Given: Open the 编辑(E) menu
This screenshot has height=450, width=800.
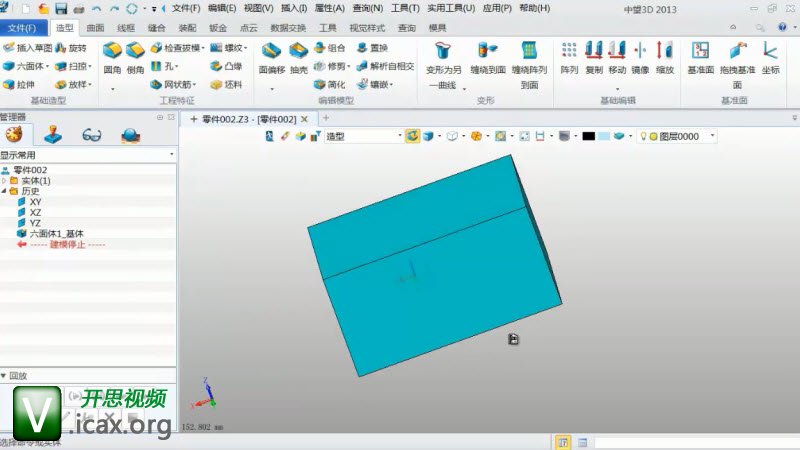Looking at the screenshot, I should [x=222, y=9].
